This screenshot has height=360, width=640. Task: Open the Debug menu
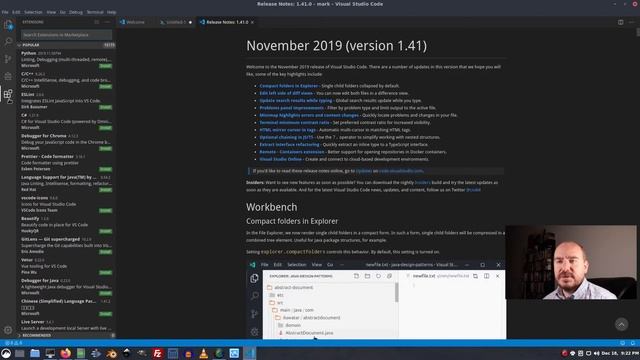(76, 12)
